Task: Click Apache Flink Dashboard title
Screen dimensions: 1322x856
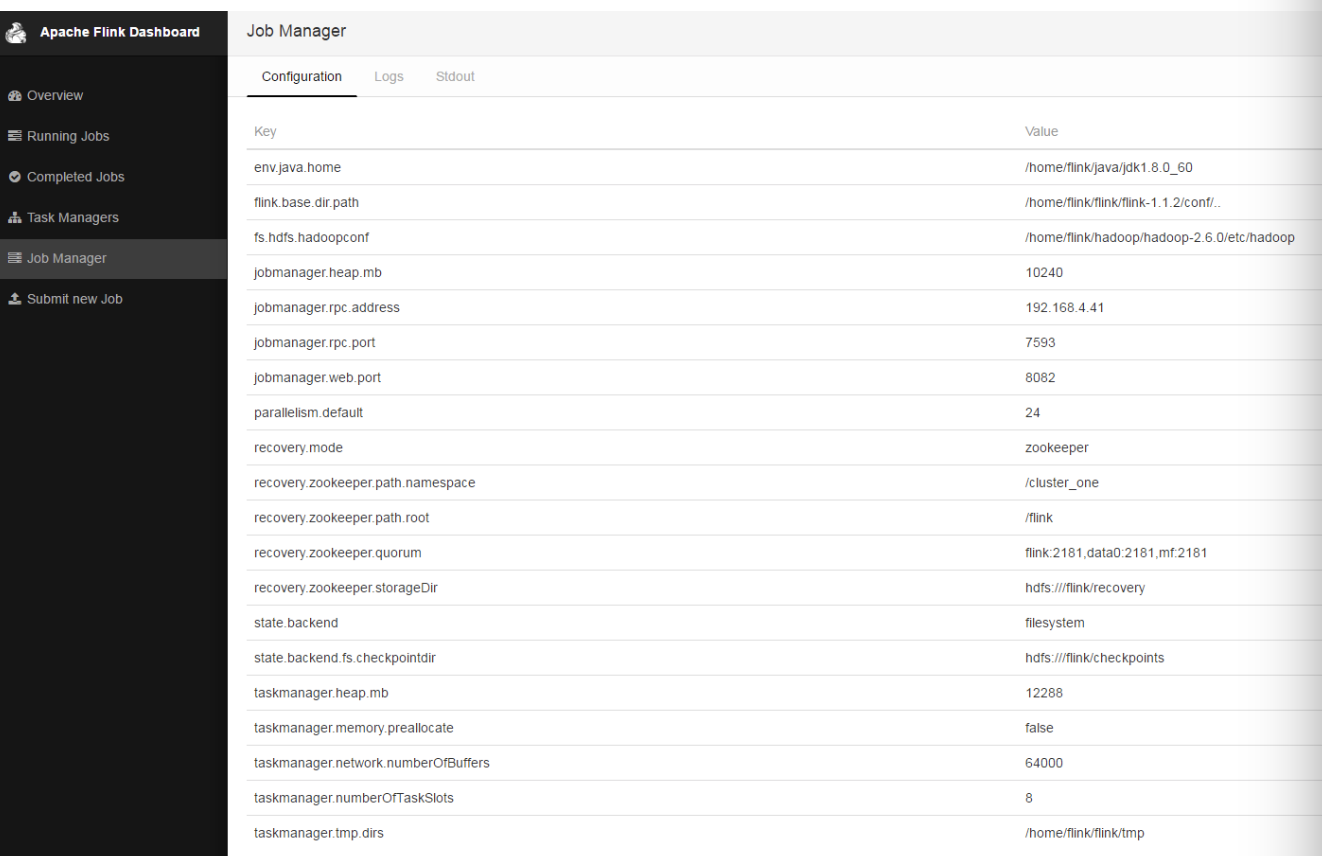Action: (119, 32)
